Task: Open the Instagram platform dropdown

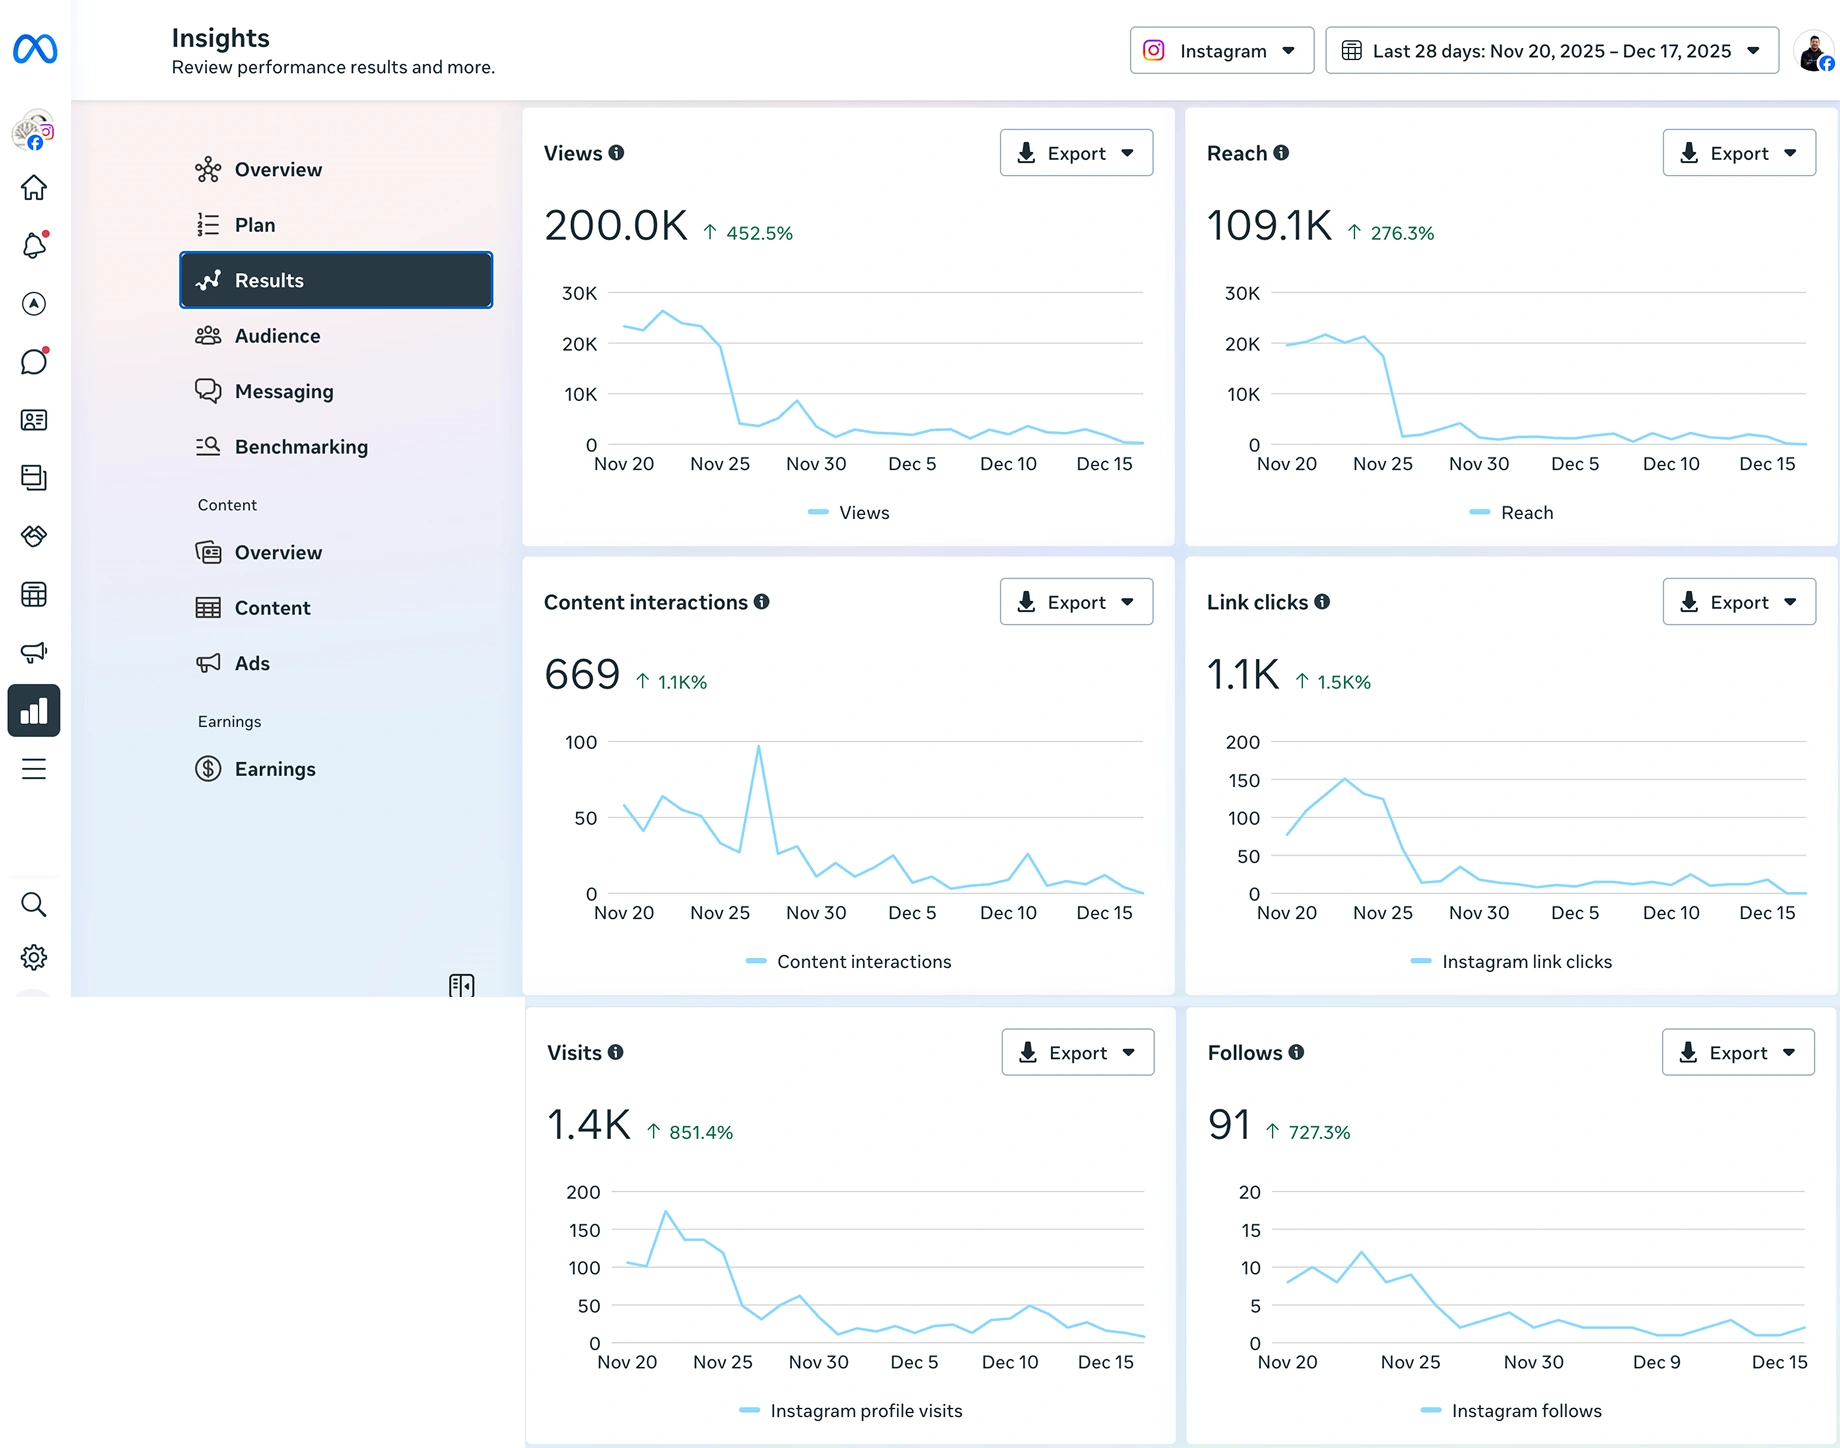Action: [x=1221, y=51]
